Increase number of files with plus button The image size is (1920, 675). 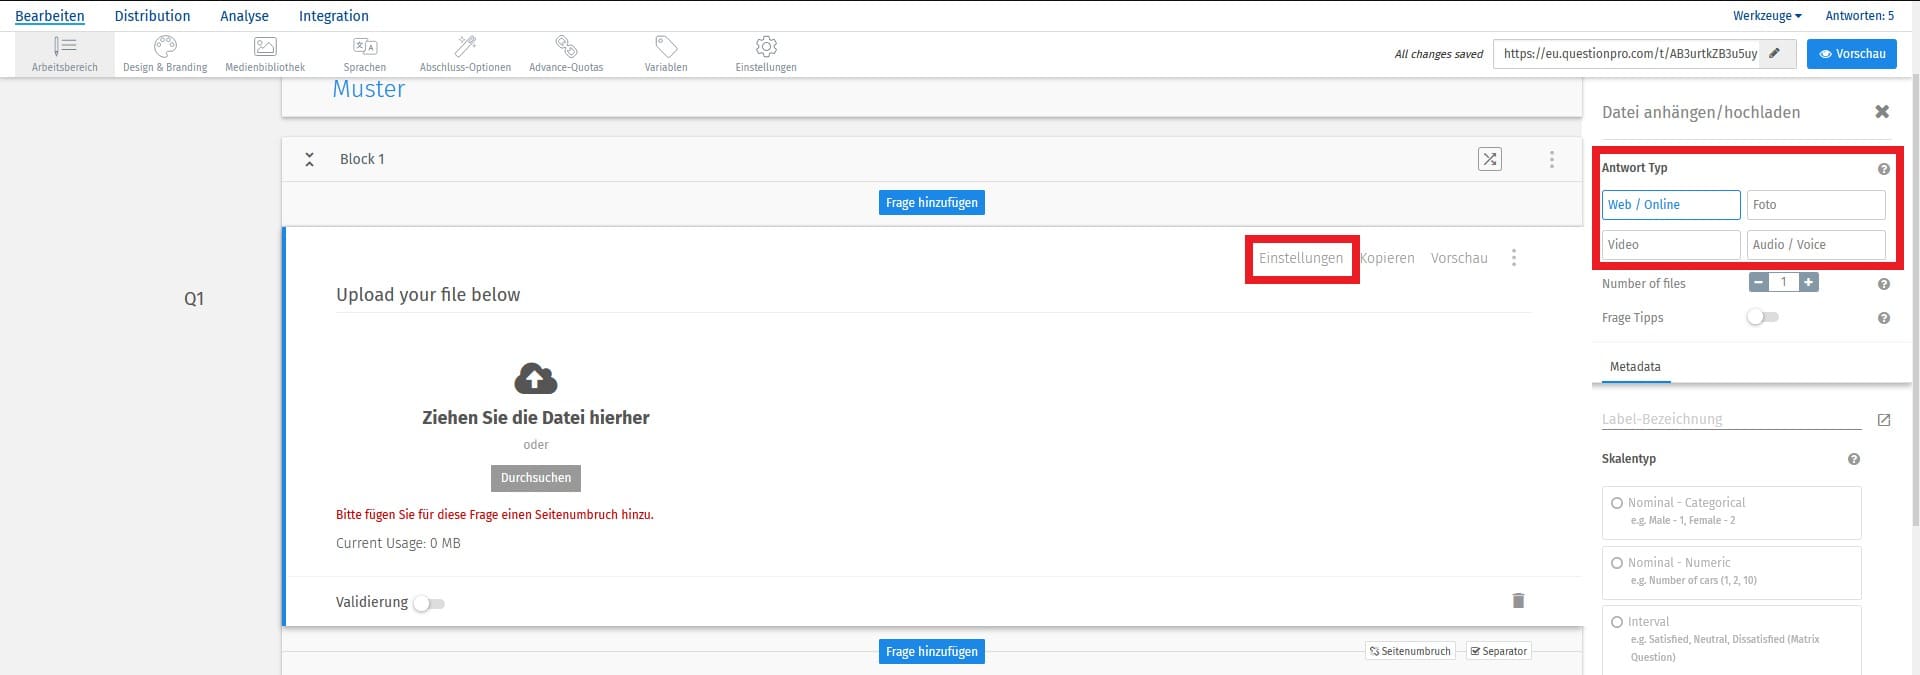pyautogui.click(x=1808, y=283)
